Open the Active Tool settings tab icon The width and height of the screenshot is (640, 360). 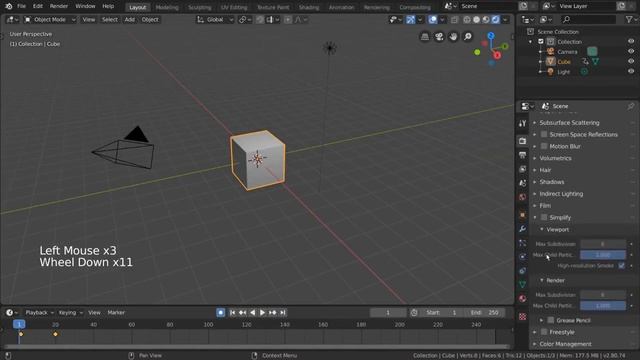point(522,123)
